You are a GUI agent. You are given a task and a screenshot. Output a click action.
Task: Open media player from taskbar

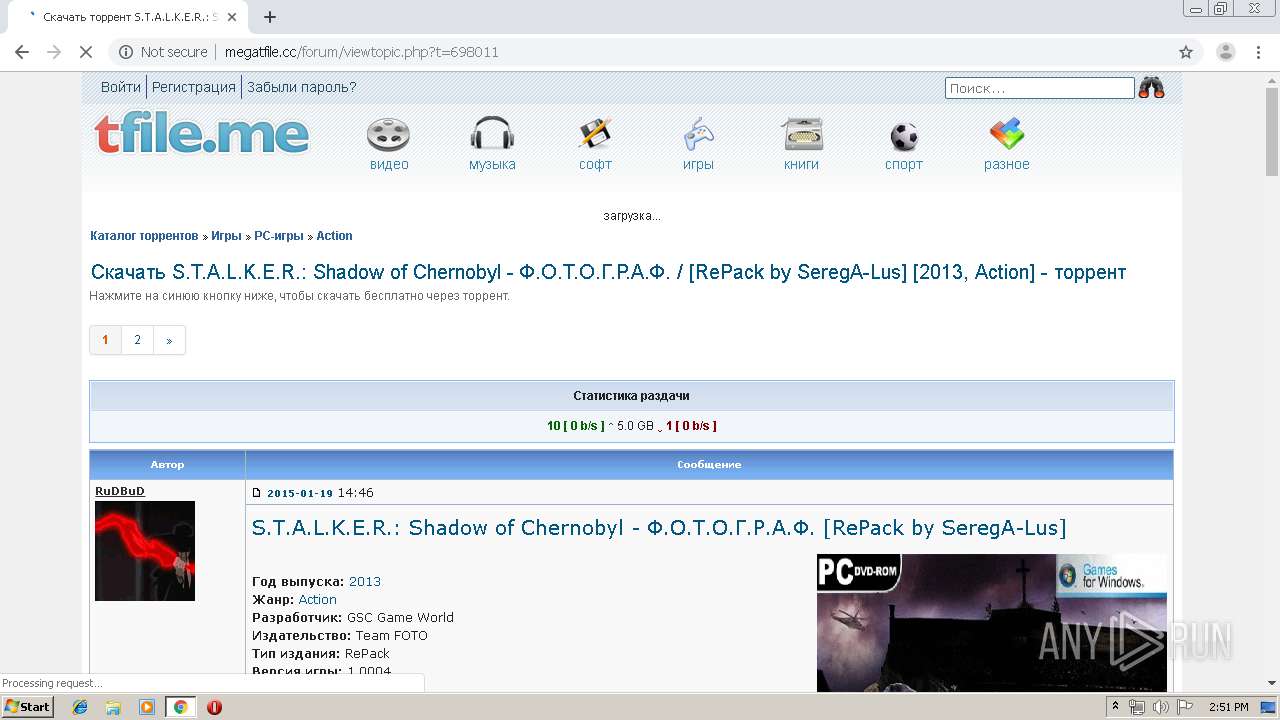click(146, 707)
